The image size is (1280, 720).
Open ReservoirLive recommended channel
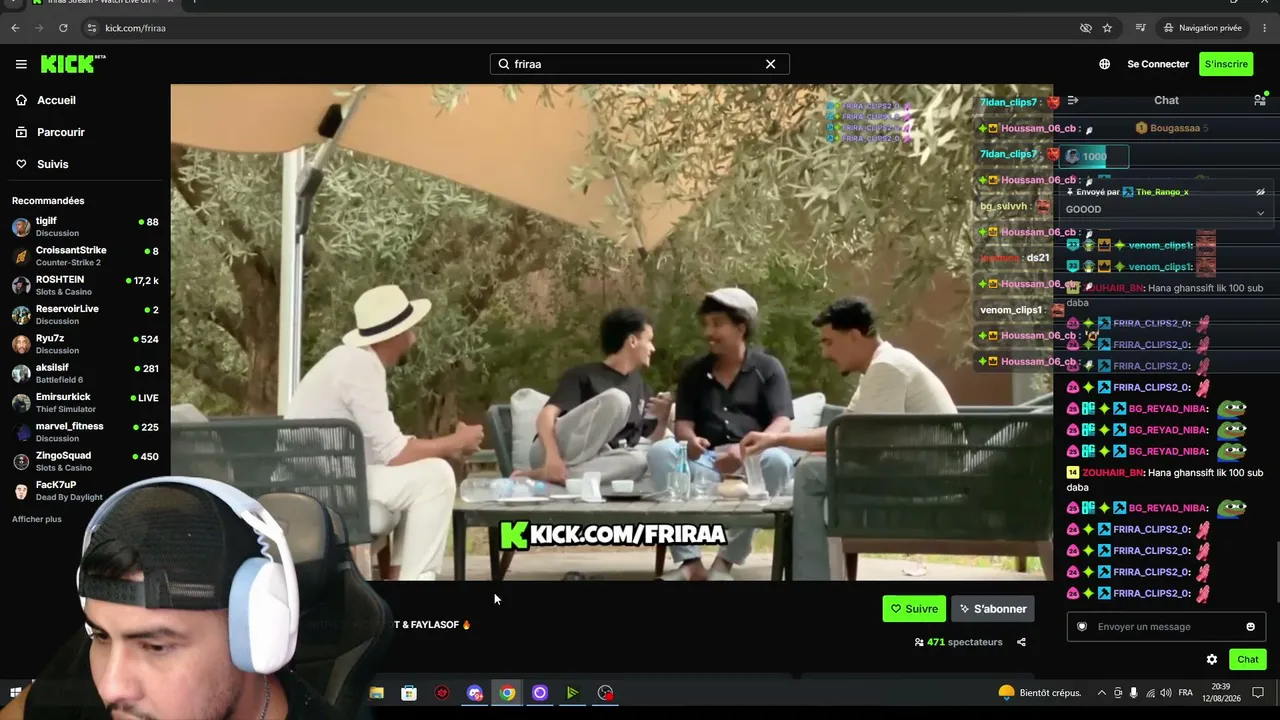(85, 314)
